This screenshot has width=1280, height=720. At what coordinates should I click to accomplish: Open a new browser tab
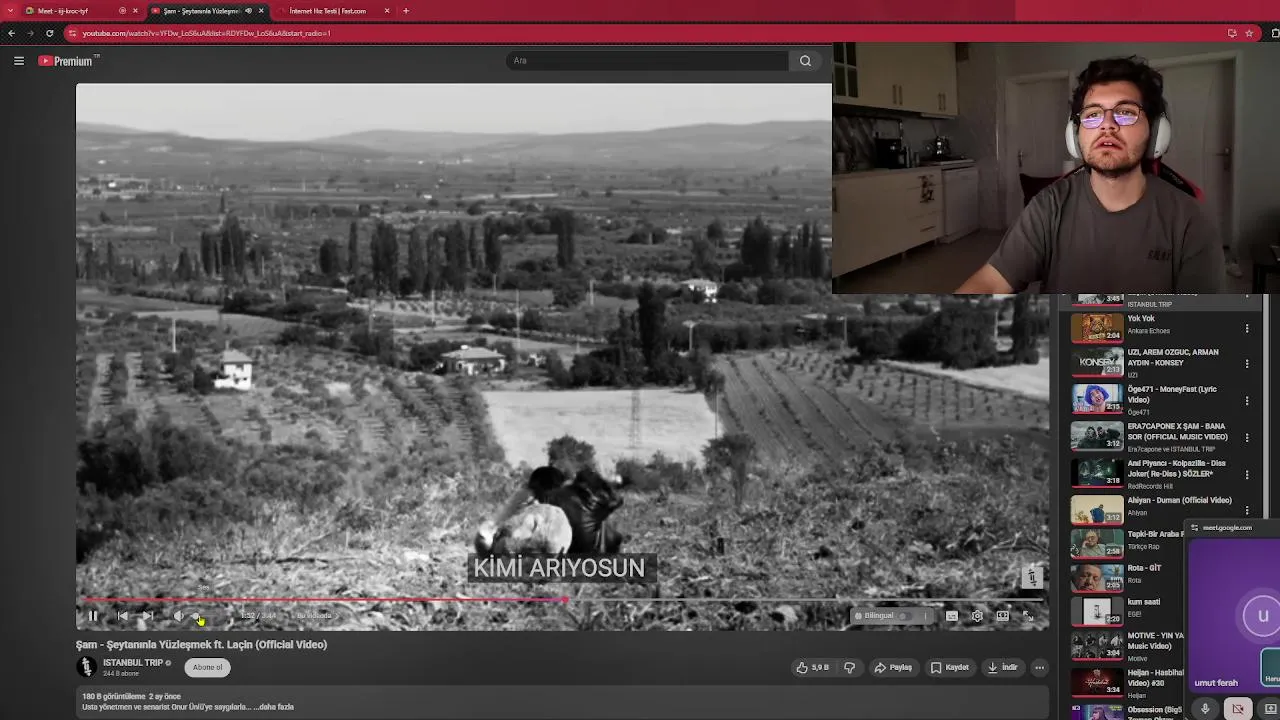[406, 11]
